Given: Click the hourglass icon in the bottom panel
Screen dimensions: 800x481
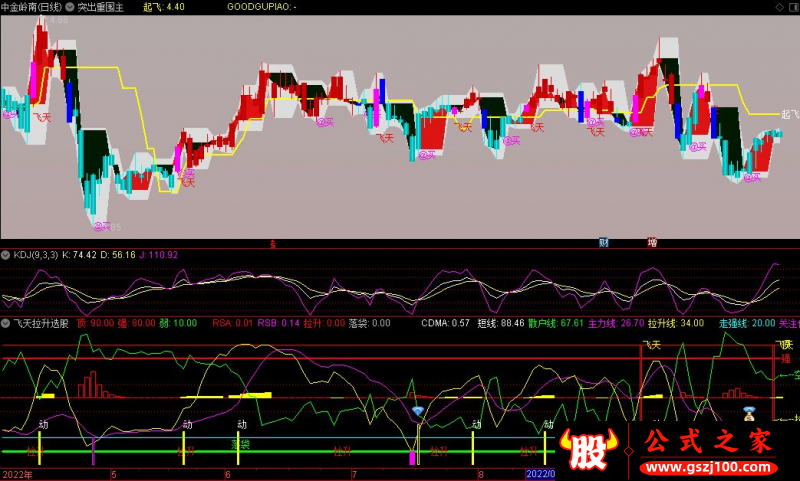Looking at the screenshot, I should point(748,410).
